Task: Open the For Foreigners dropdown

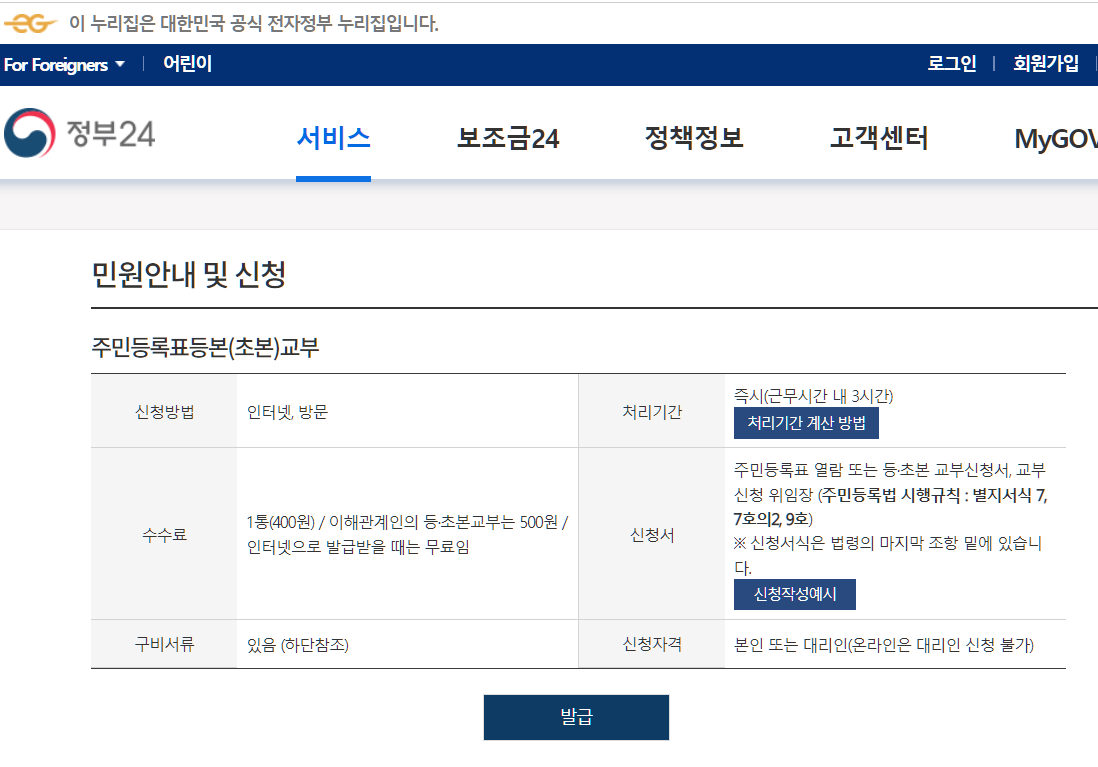Action: click(64, 64)
